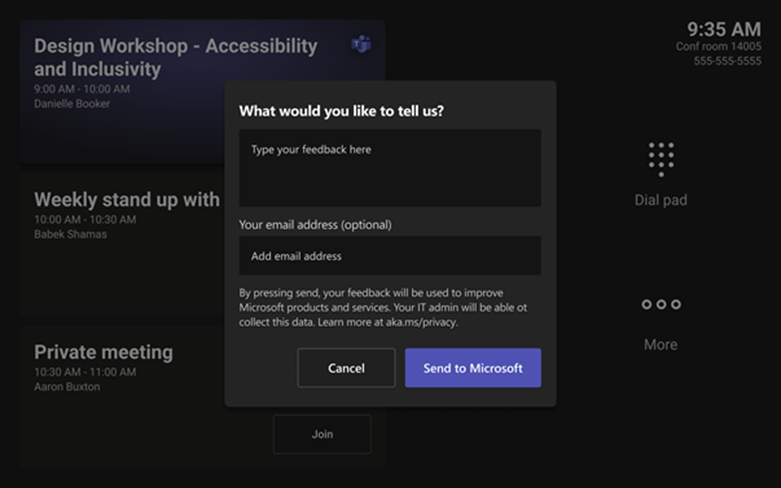This screenshot has width=781, height=488.
Task: Join the Private meeting
Action: click(322, 434)
